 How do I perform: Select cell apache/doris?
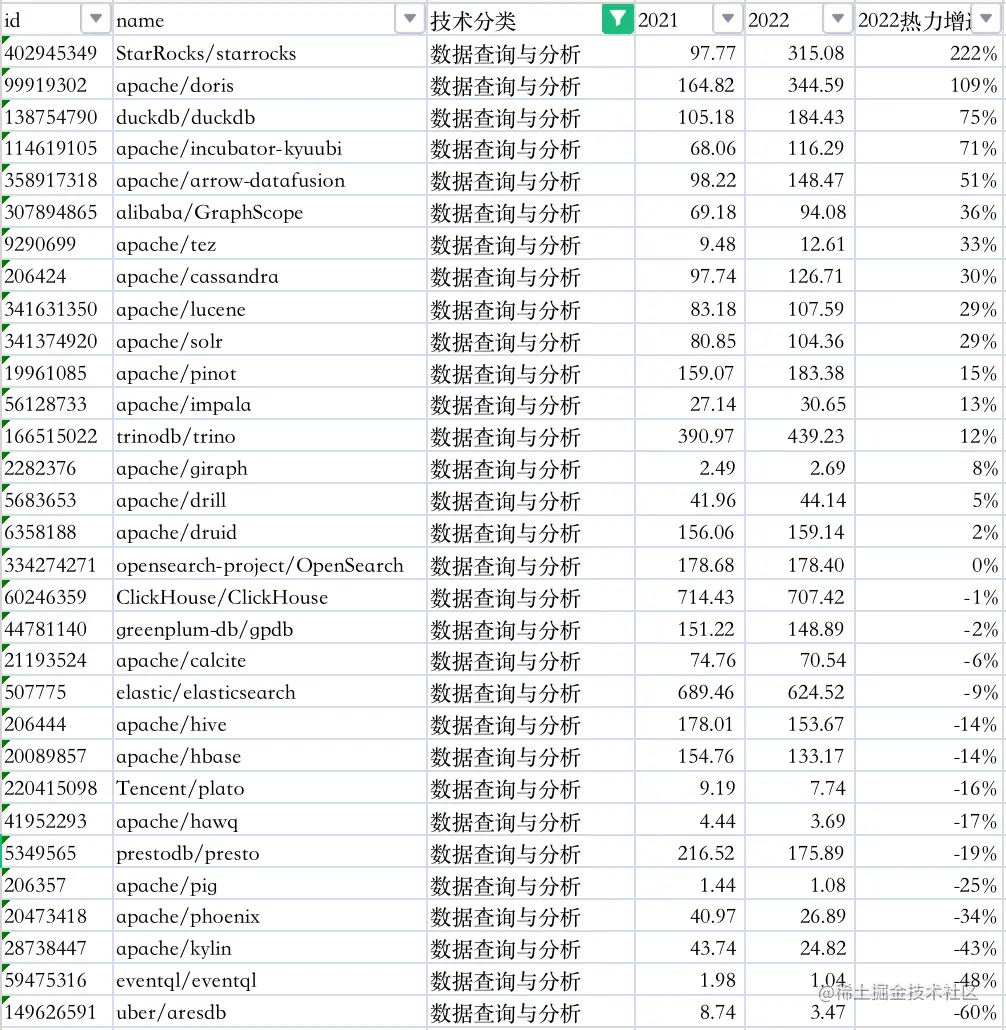click(269, 85)
